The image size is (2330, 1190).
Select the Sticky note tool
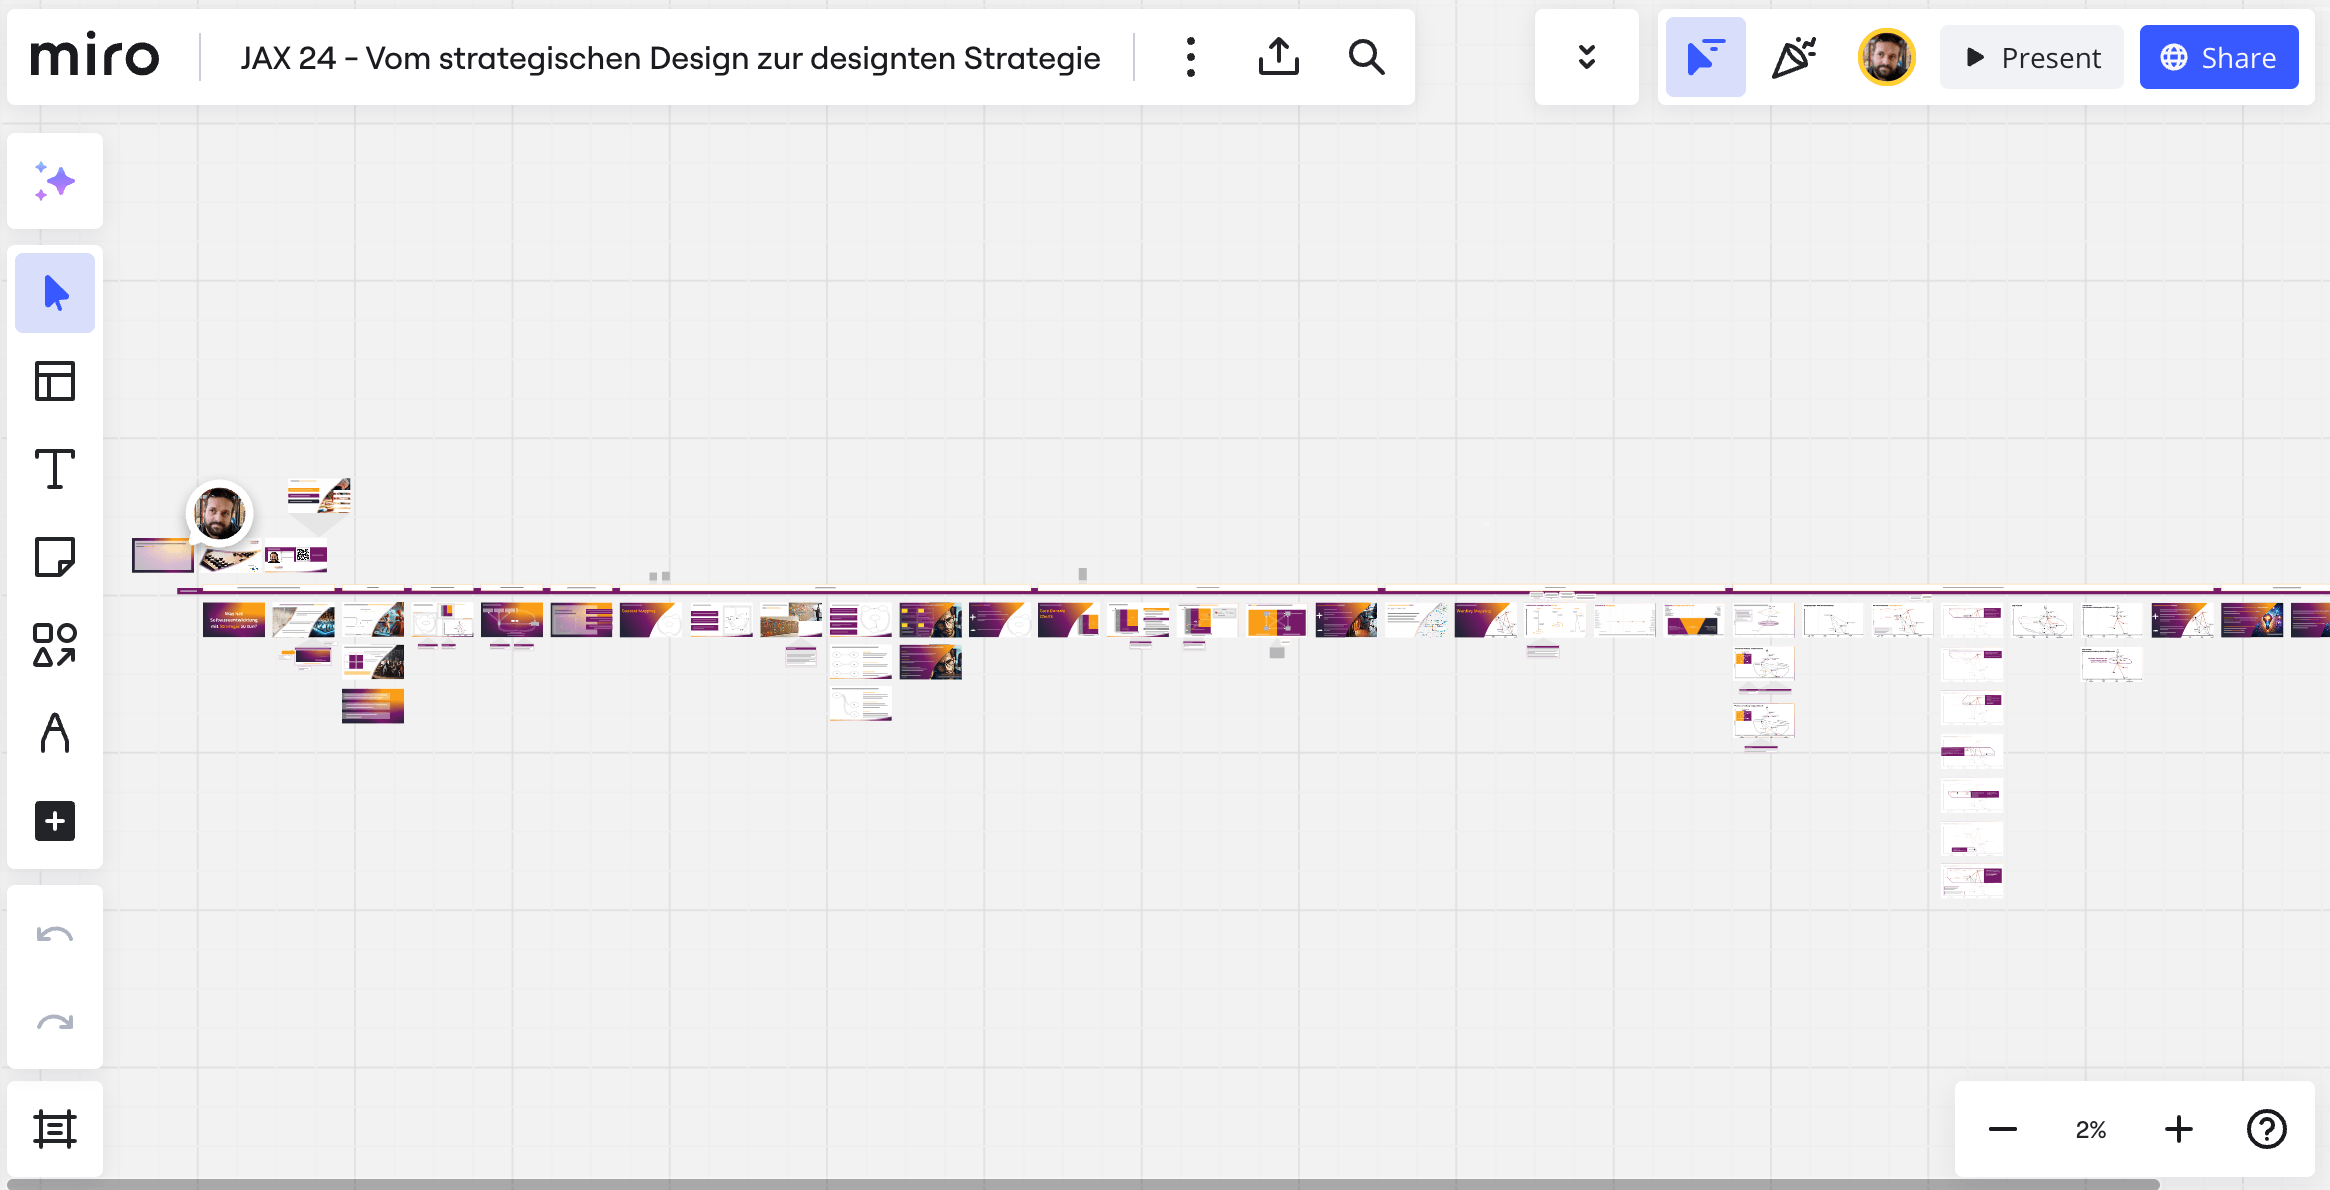[x=55, y=557]
